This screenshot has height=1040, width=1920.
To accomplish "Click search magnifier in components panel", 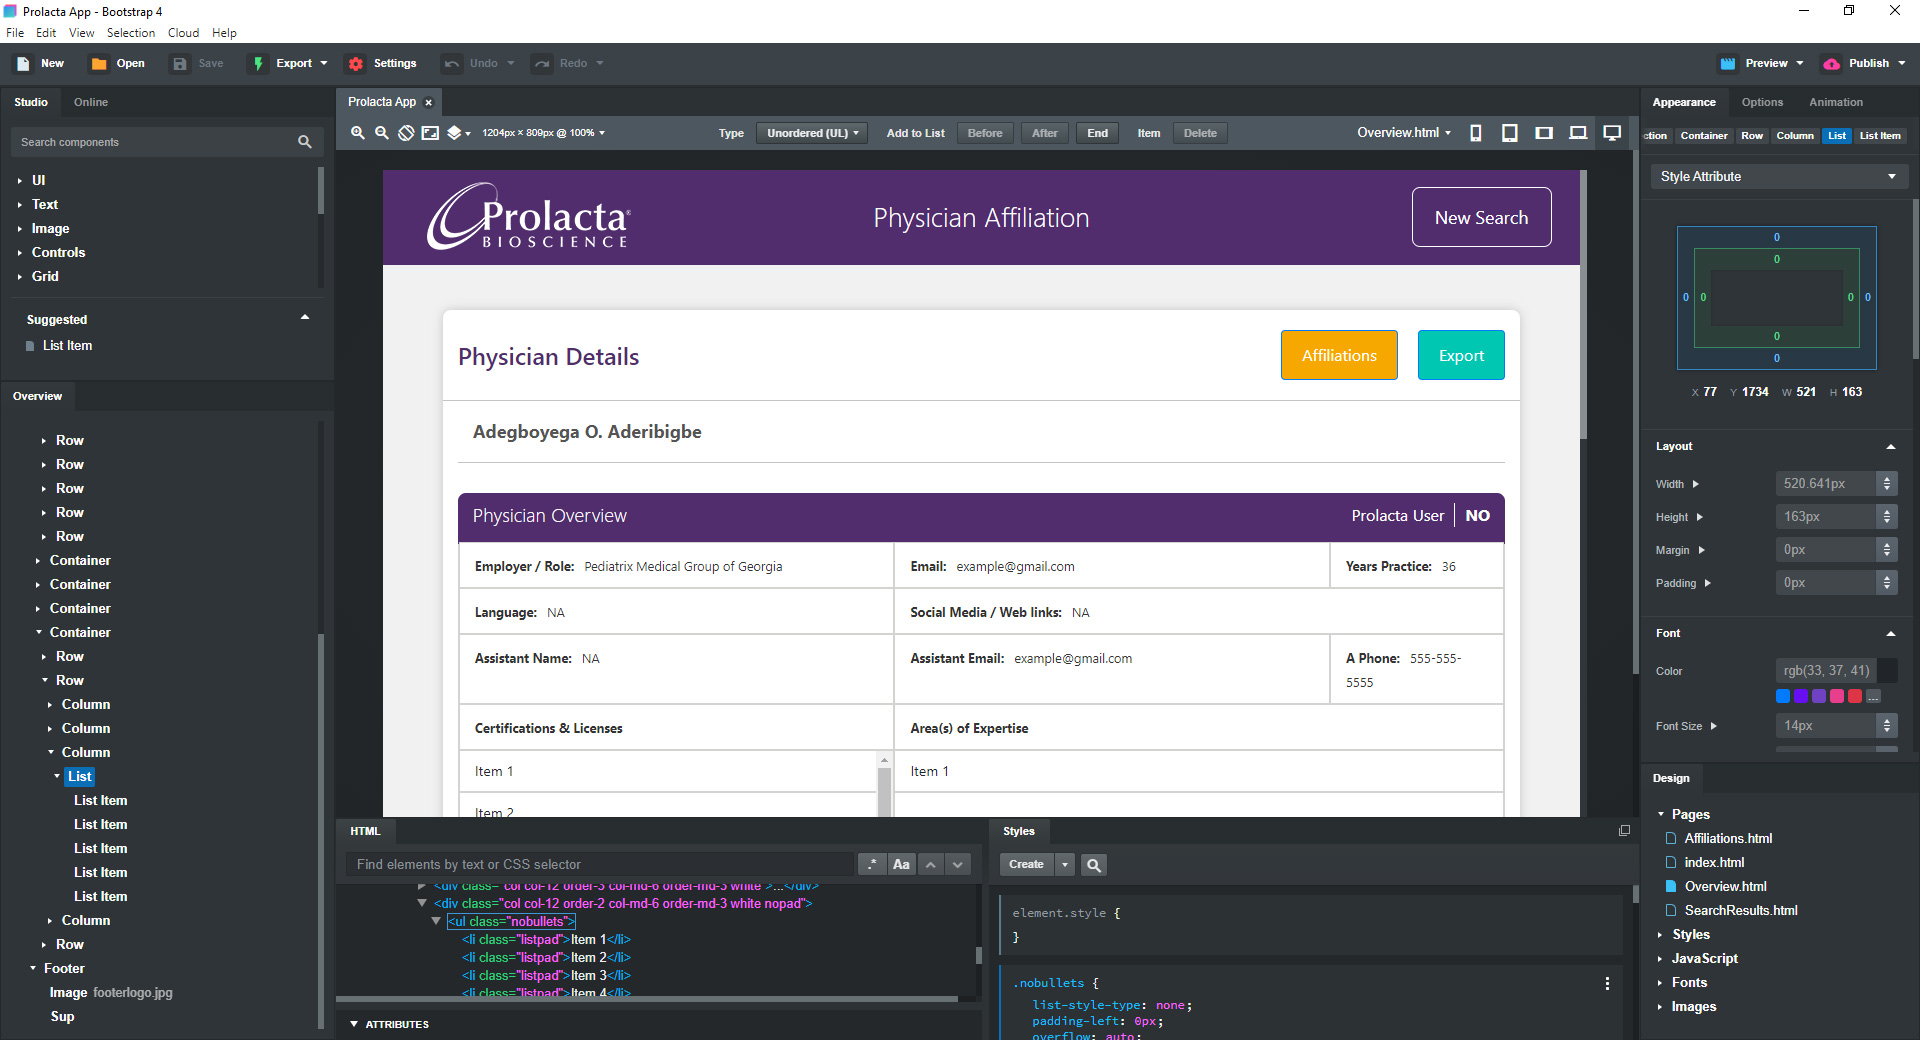I will (x=305, y=142).
